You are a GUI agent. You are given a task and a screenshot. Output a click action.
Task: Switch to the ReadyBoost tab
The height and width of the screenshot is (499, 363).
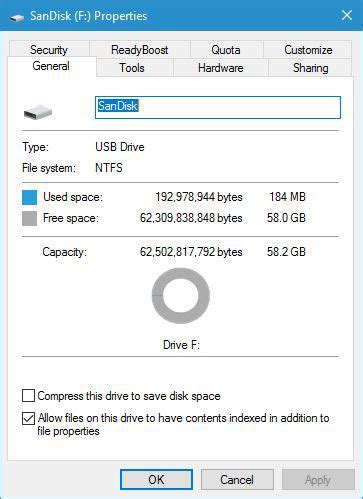pyautogui.click(x=140, y=50)
